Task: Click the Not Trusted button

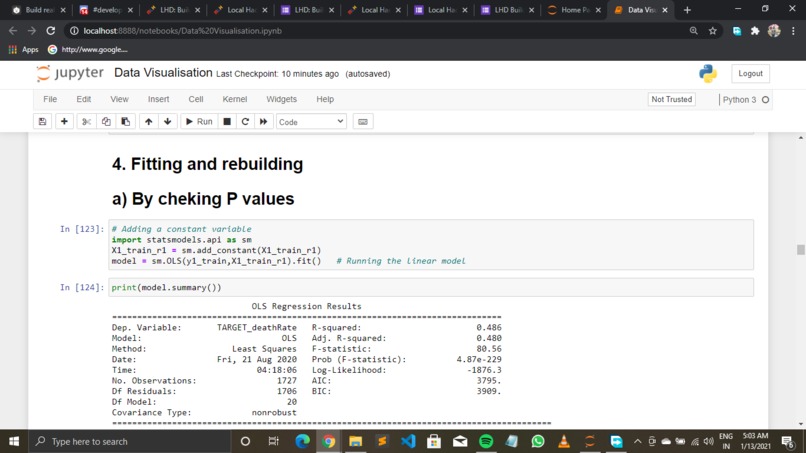Action: [x=671, y=99]
